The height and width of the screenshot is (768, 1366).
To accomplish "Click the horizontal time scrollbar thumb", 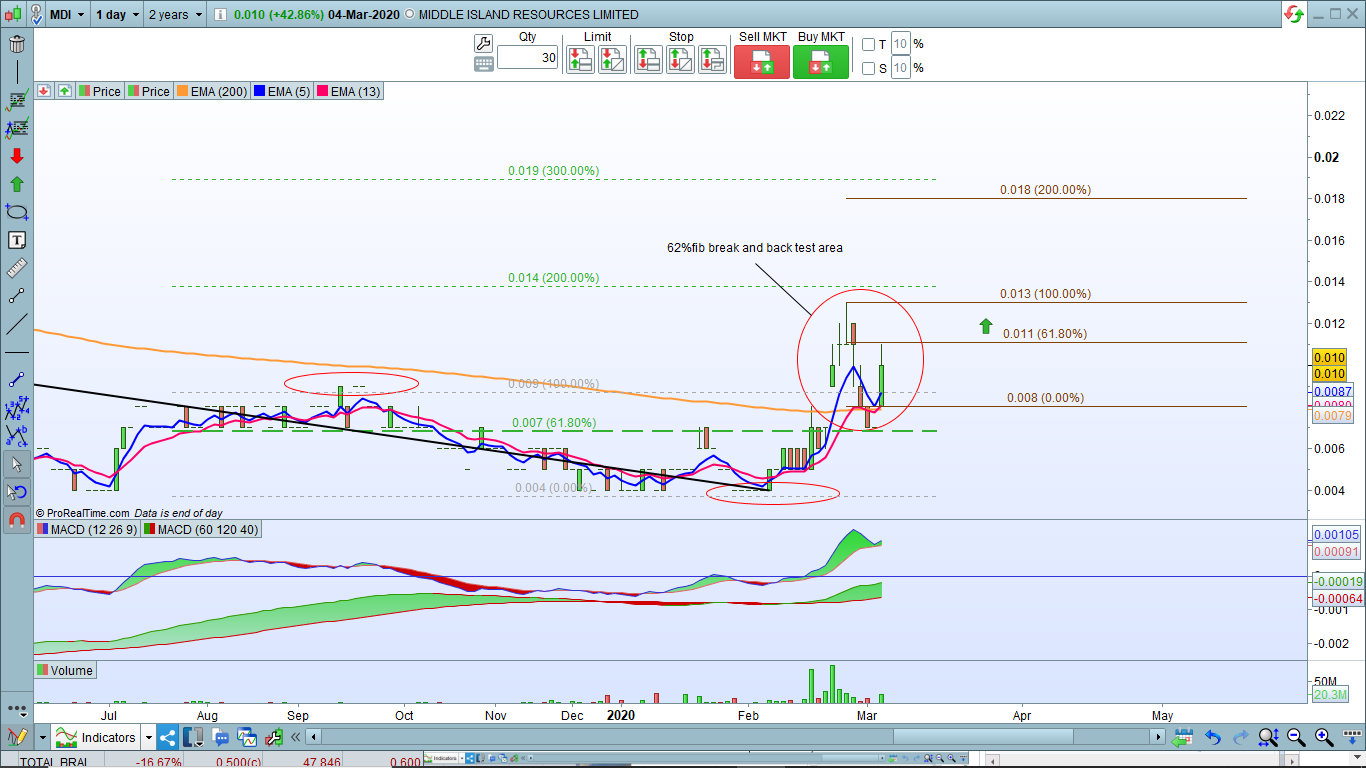I will point(983,737).
